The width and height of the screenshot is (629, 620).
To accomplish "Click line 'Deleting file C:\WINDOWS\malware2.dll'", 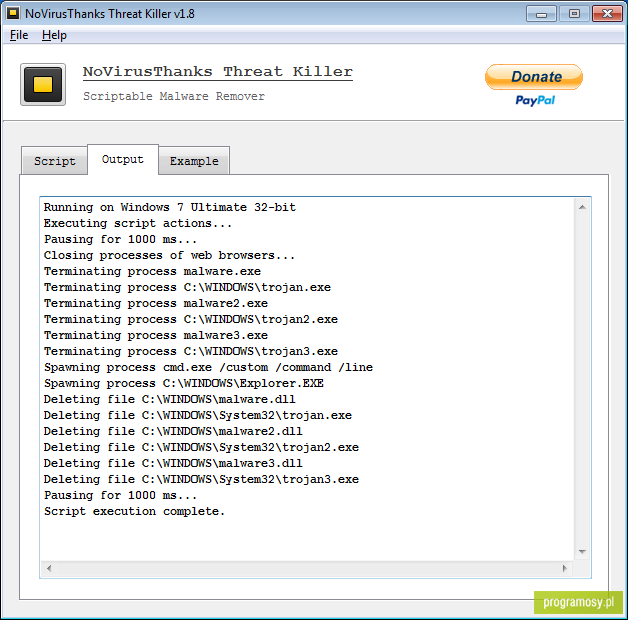I will tap(173, 432).
